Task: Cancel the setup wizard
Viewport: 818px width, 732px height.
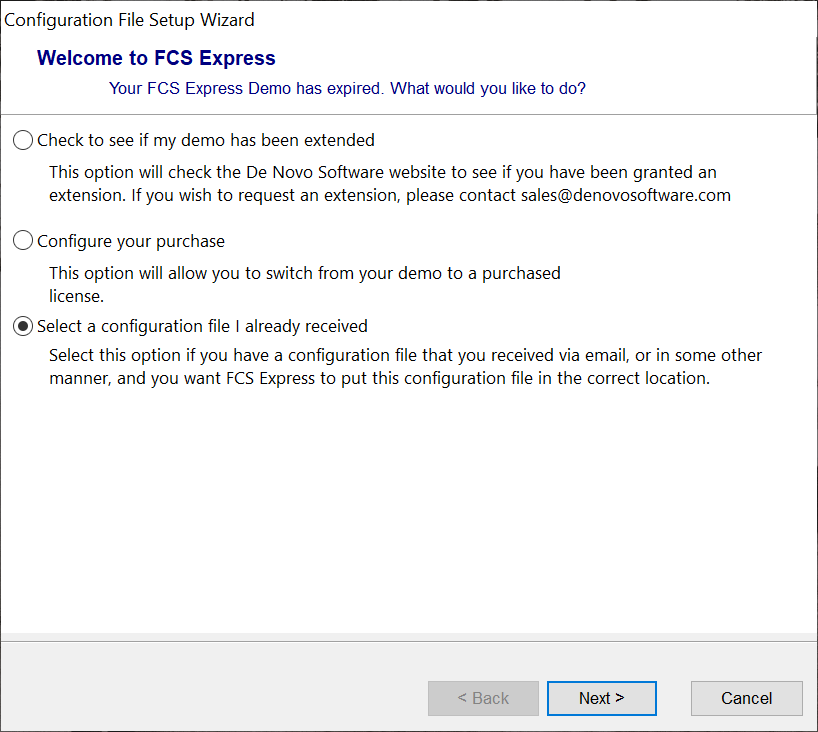Action: coord(746,698)
